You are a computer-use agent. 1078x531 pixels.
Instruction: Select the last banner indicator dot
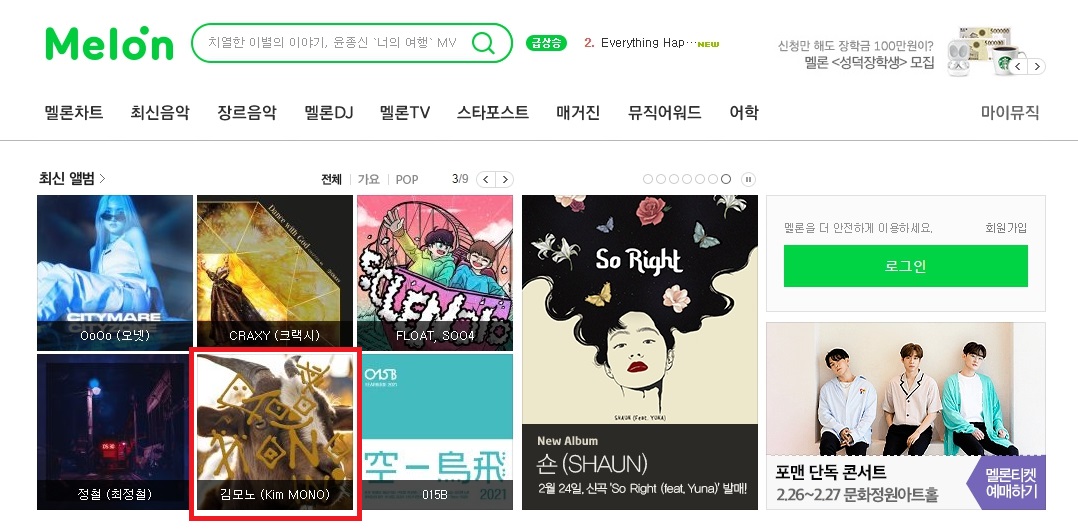pyautogui.click(x=726, y=180)
